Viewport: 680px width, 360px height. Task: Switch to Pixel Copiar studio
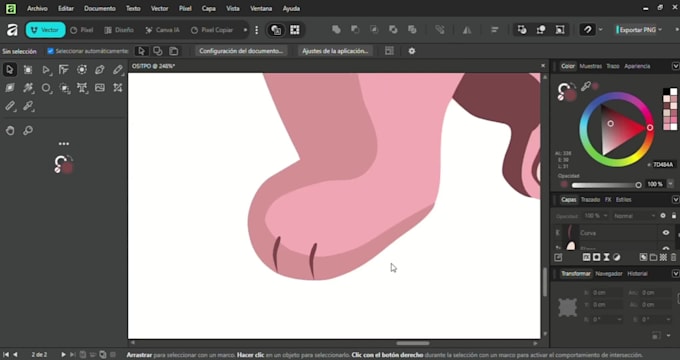pyautogui.click(x=212, y=30)
